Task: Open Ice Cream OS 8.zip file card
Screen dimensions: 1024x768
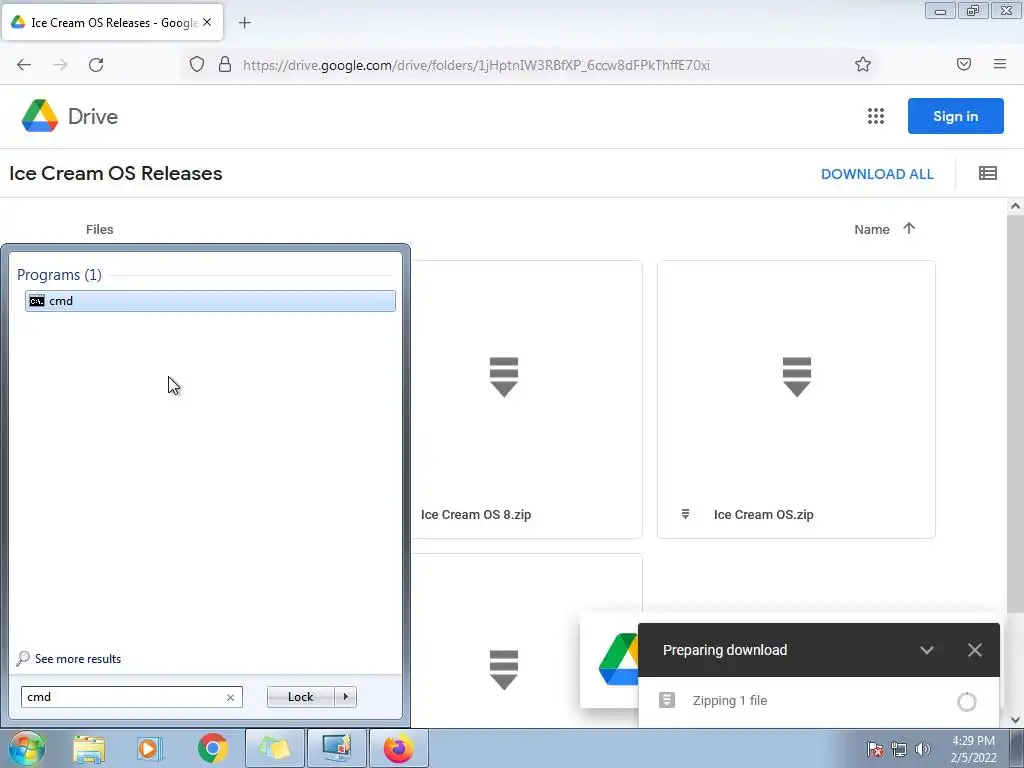Action: [526, 400]
